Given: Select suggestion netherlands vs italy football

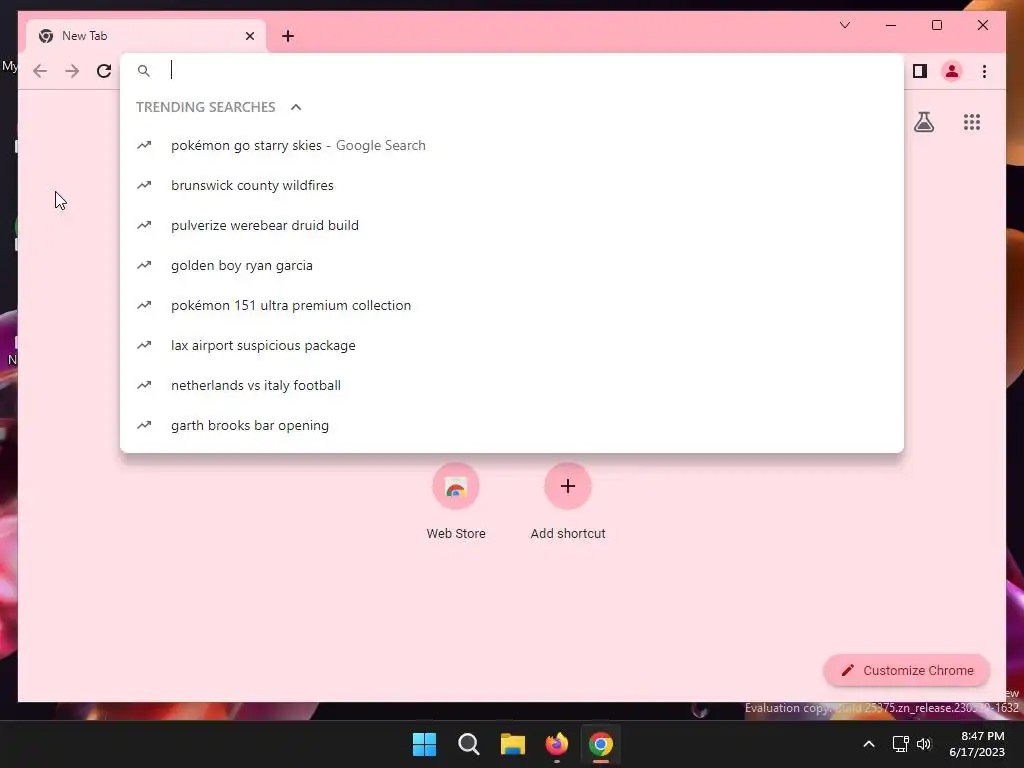Looking at the screenshot, I should click(512, 385).
